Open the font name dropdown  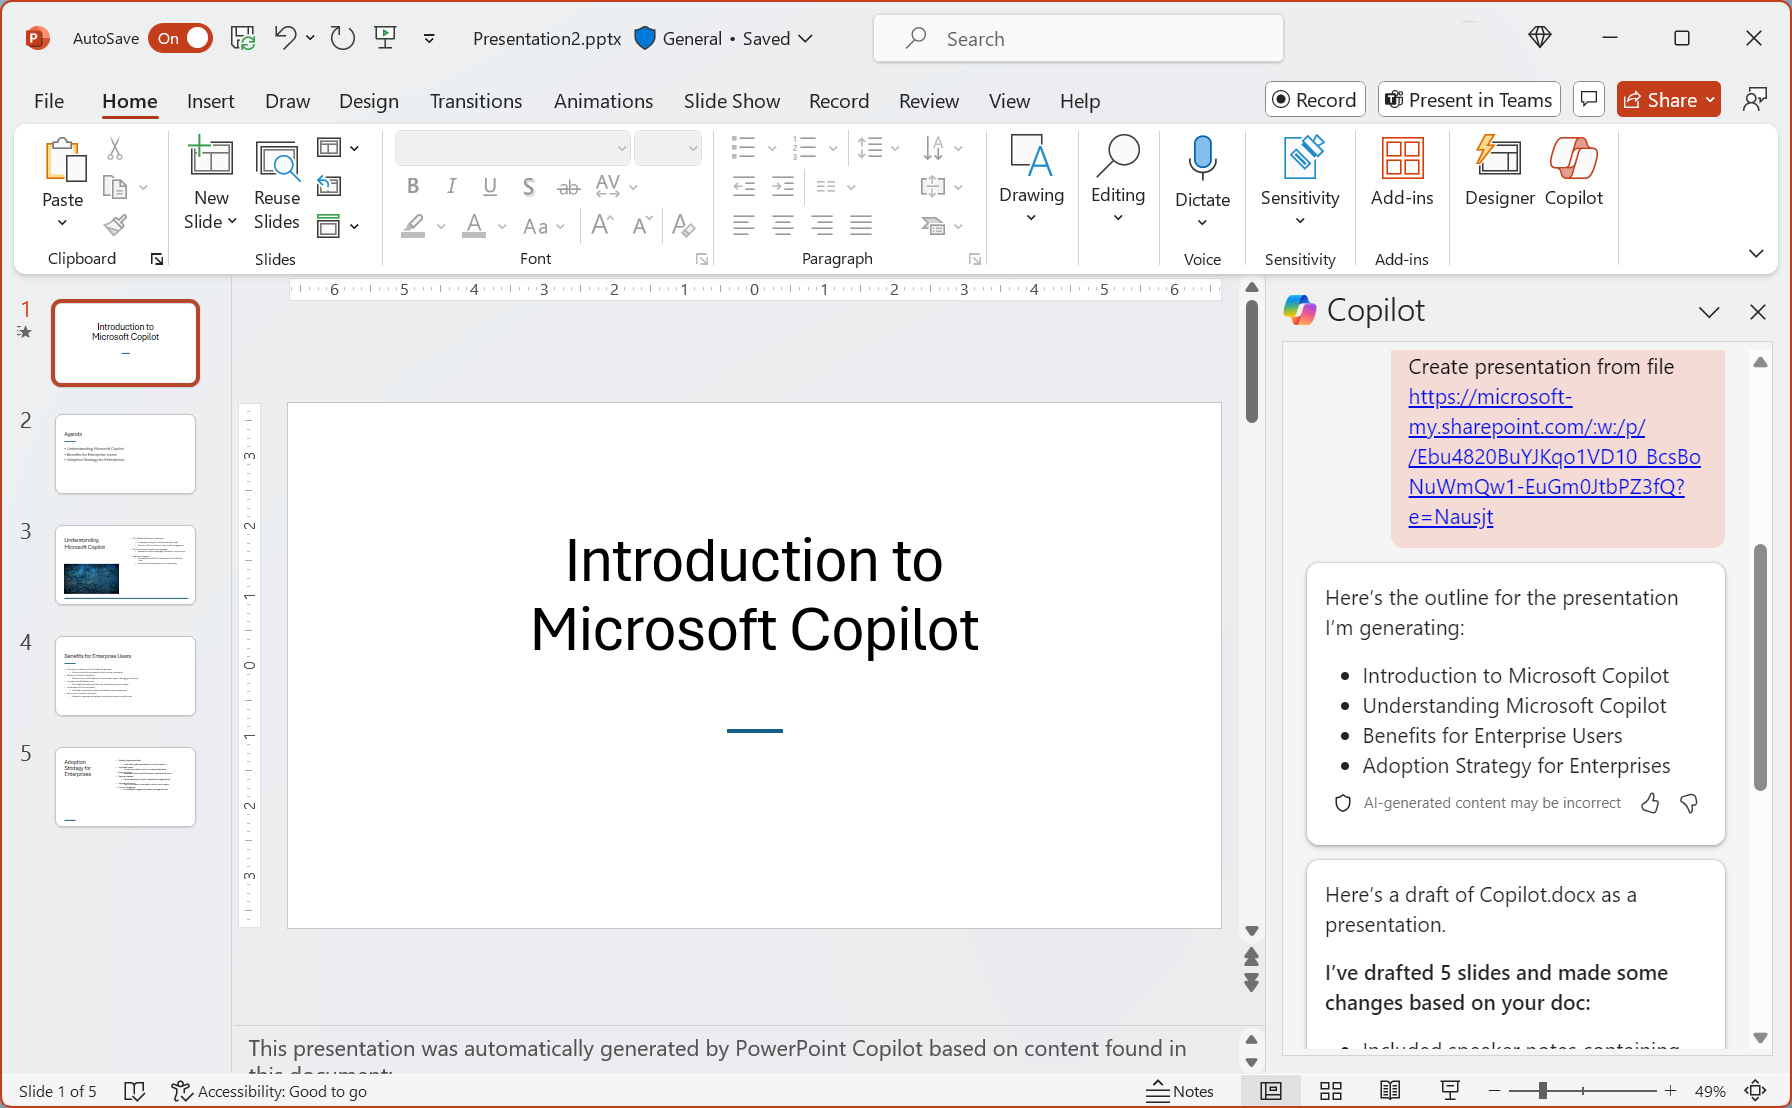[621, 148]
